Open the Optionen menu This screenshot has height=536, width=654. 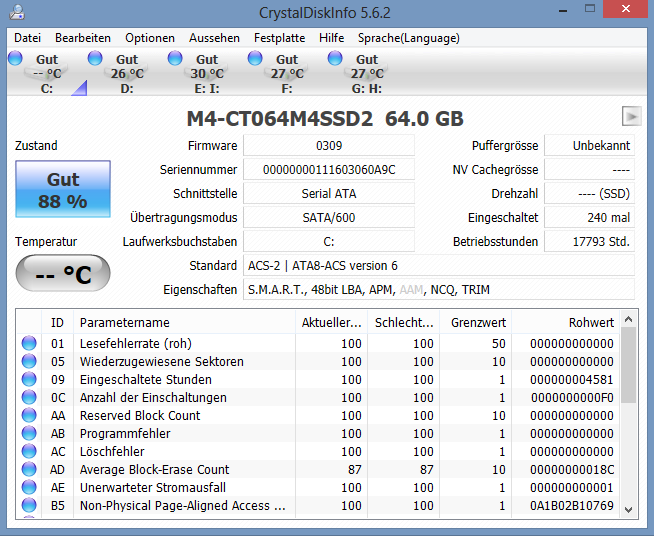(150, 38)
